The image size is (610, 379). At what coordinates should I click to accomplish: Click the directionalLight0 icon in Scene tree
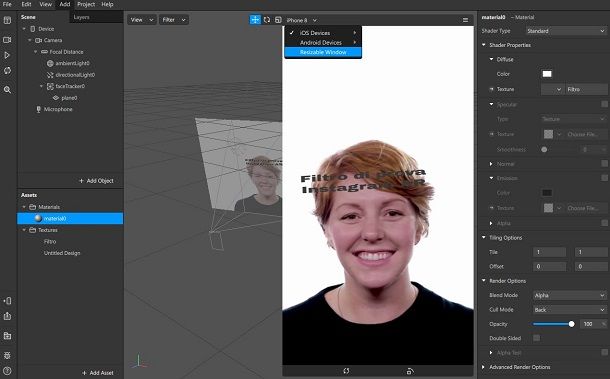pyautogui.click(x=50, y=75)
